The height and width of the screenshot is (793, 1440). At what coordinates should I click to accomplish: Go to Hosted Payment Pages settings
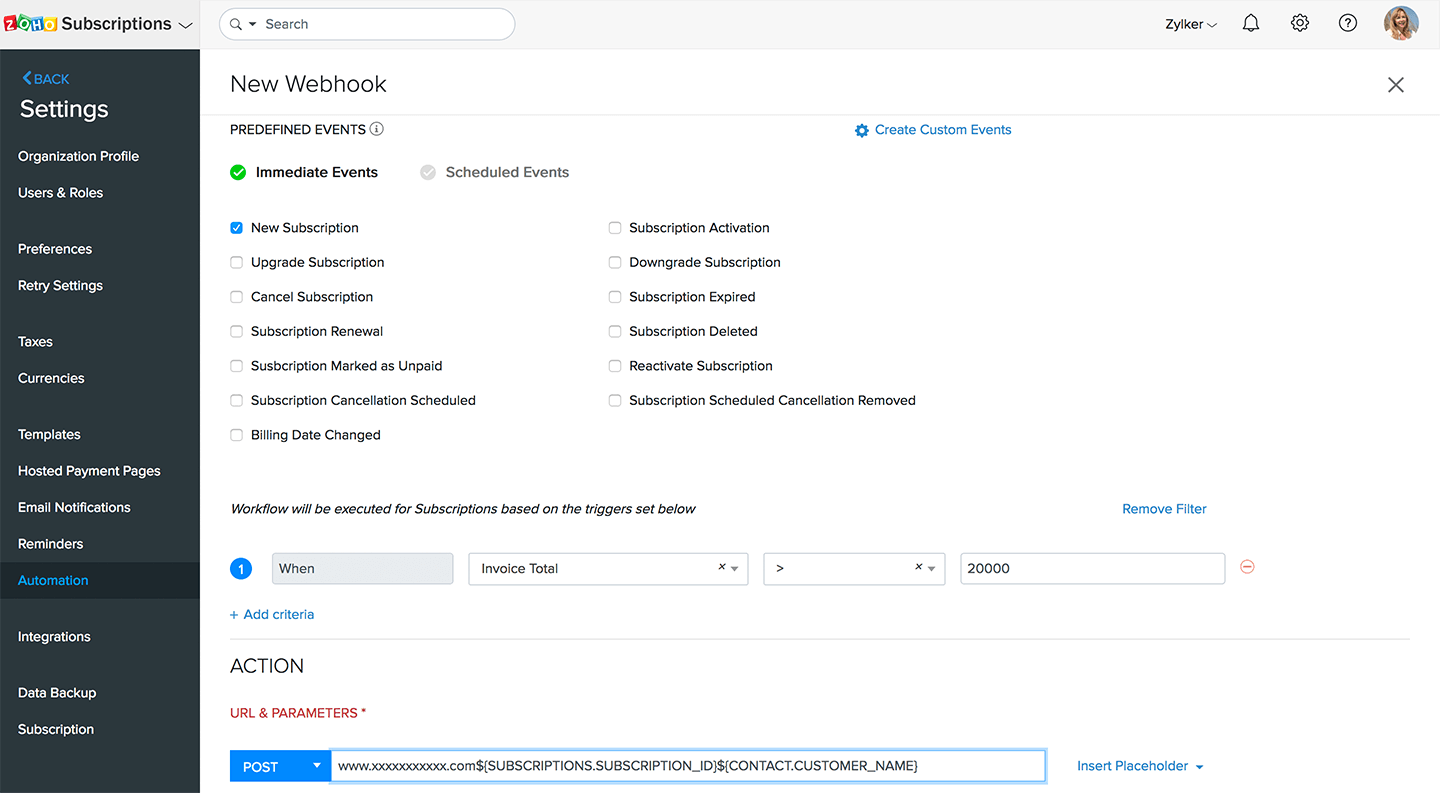89,471
